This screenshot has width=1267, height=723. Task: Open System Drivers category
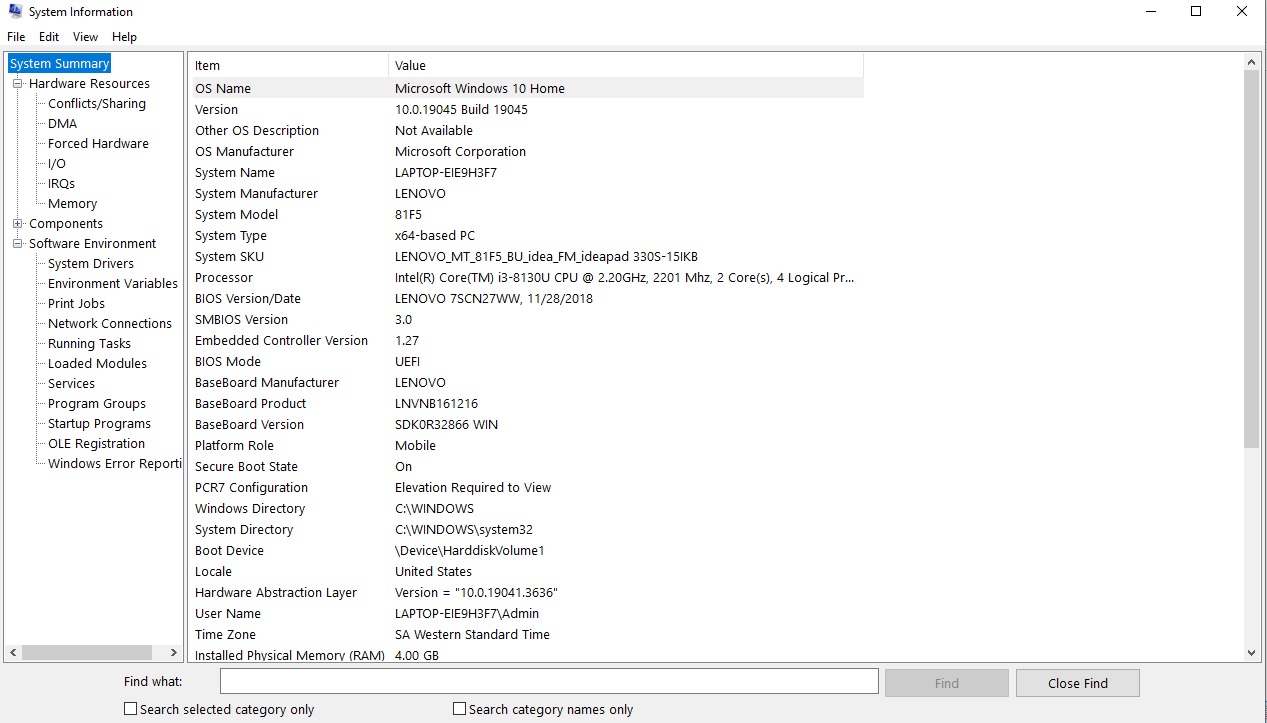click(x=91, y=264)
